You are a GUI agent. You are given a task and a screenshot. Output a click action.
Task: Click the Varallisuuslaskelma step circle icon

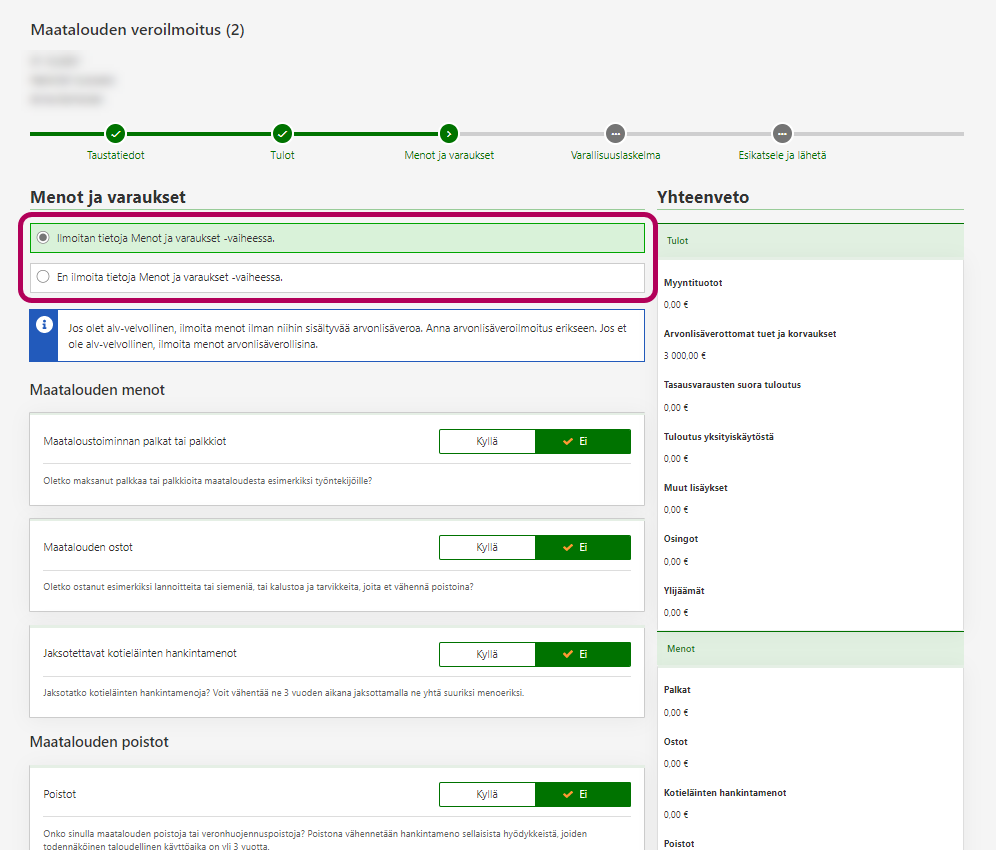tap(615, 133)
